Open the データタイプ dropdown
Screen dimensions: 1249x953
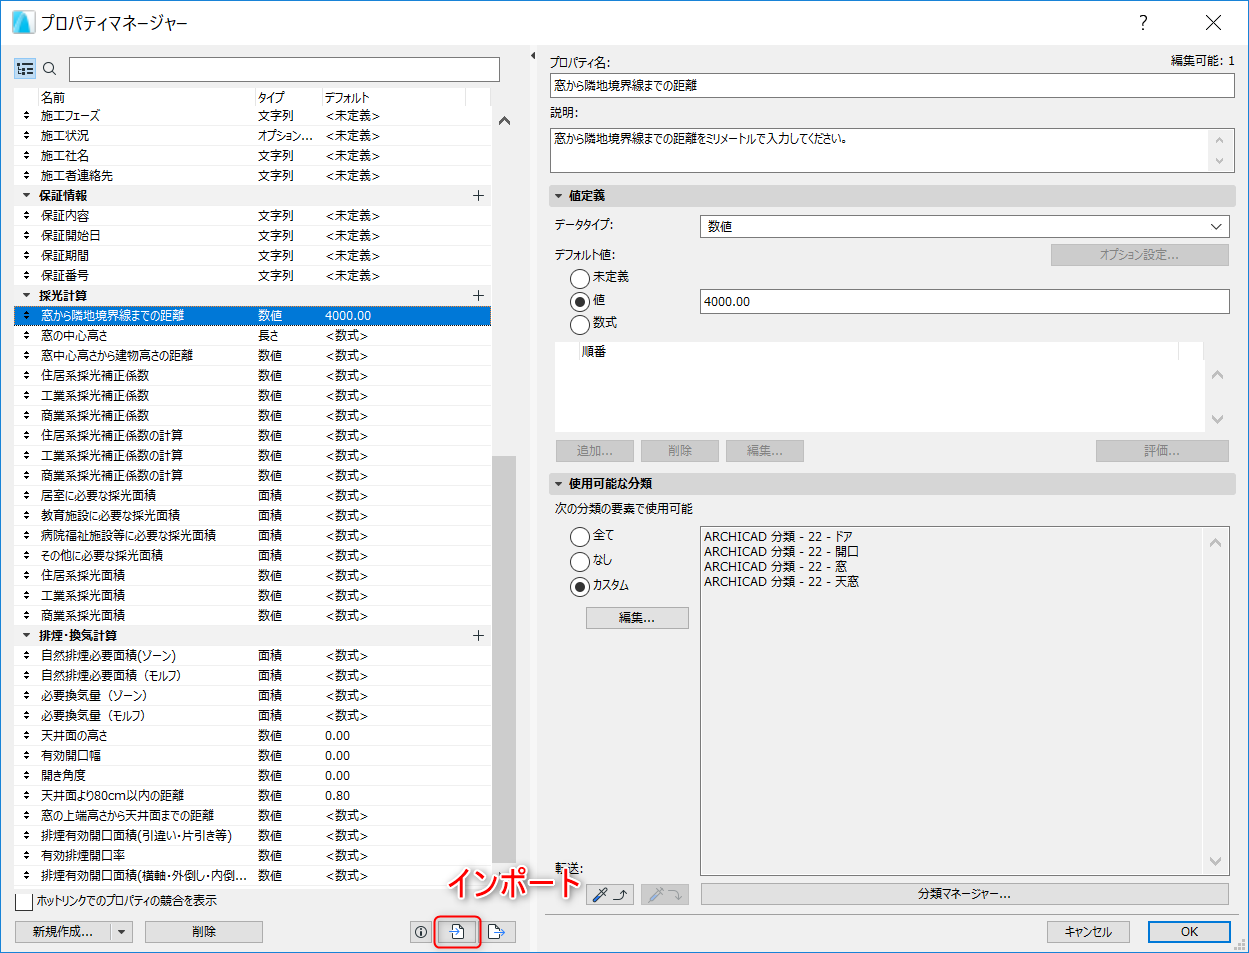coord(965,226)
